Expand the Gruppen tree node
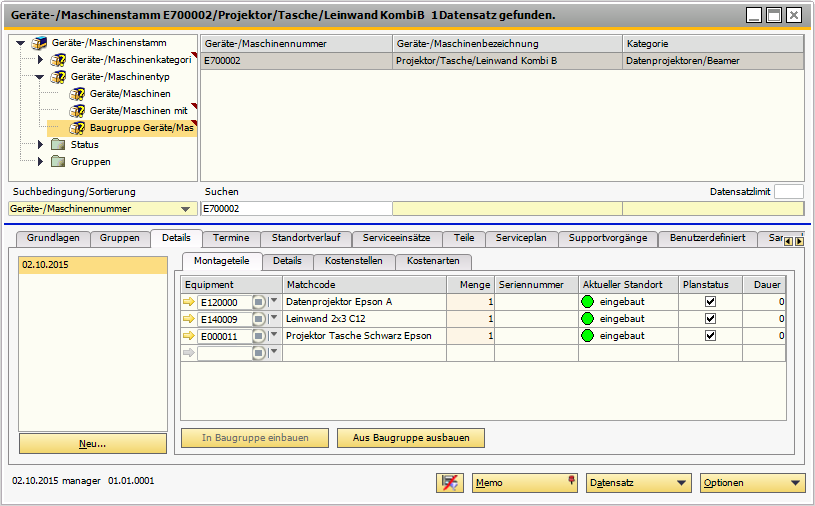This screenshot has height=506, width=815. (x=41, y=162)
